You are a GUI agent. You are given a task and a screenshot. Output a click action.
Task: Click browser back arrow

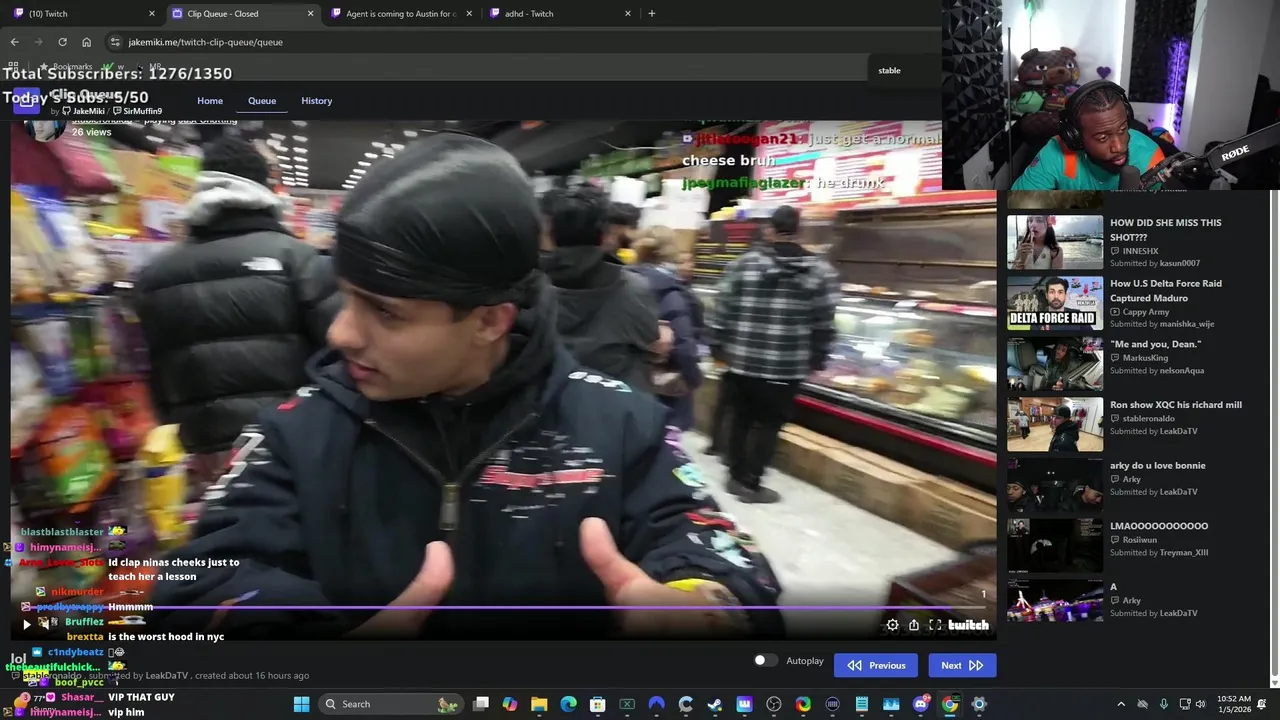14,42
